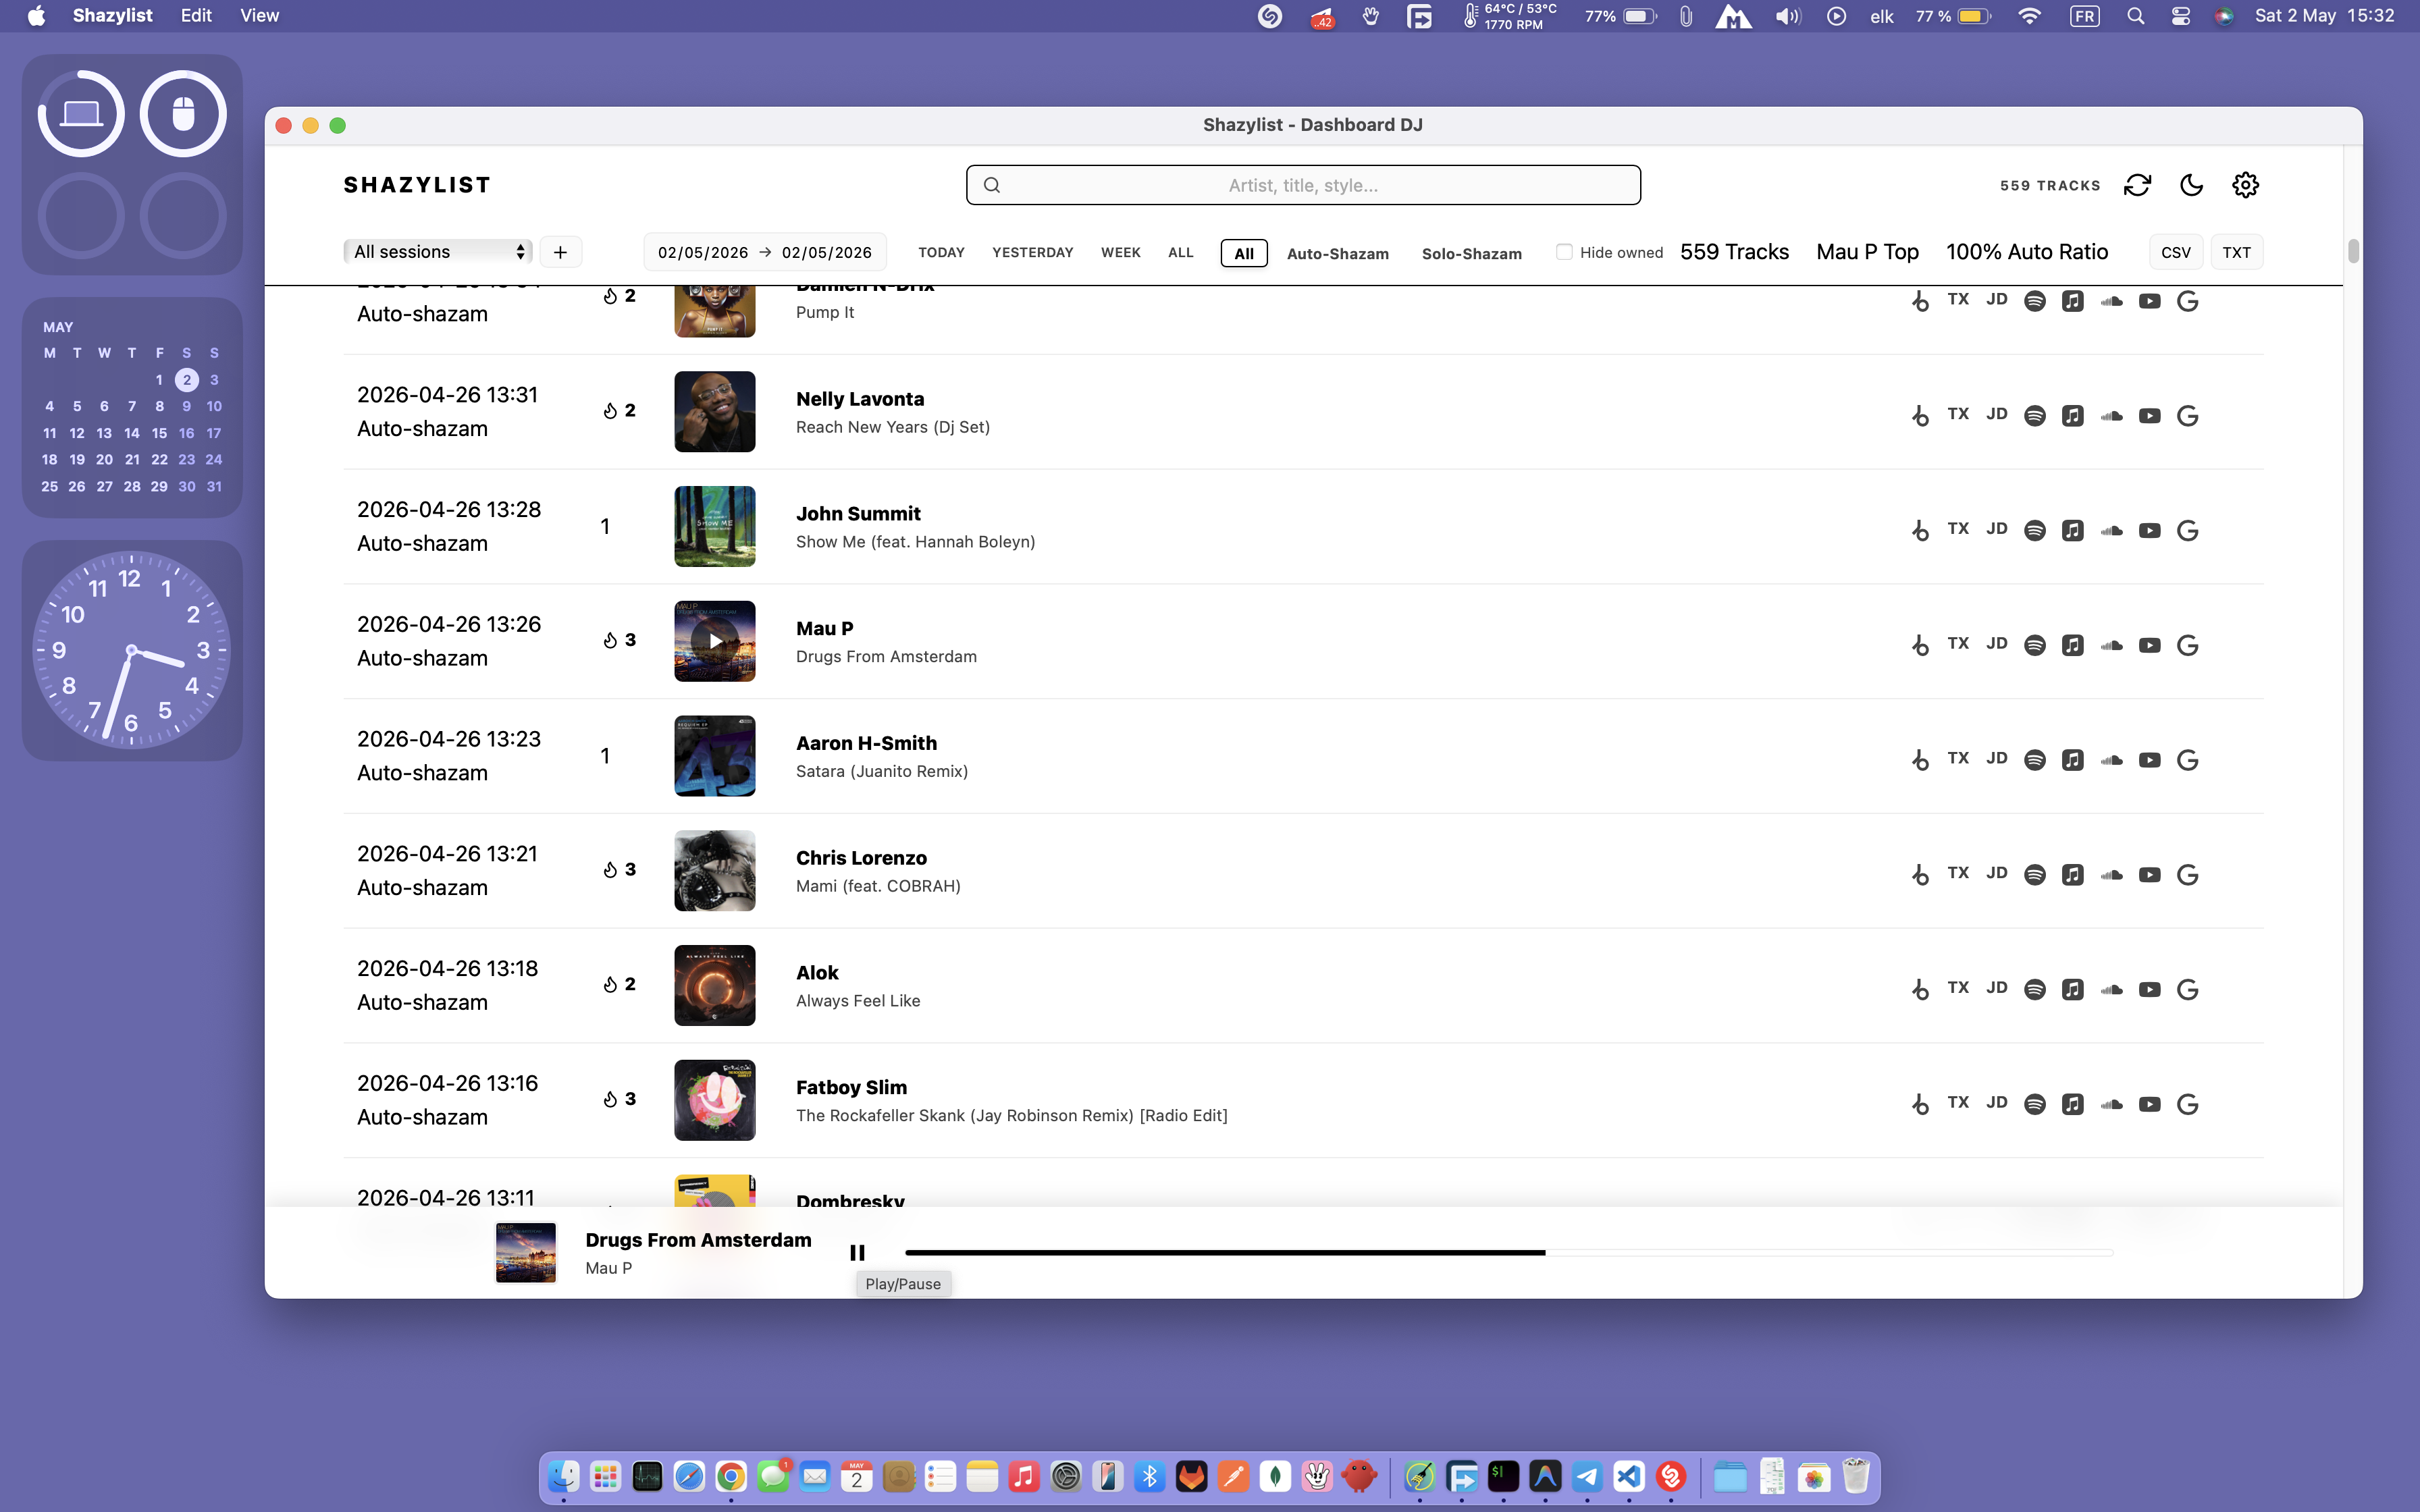2420x1512 pixels.
Task: Open the date range picker 02/05/2026
Action: click(x=765, y=252)
